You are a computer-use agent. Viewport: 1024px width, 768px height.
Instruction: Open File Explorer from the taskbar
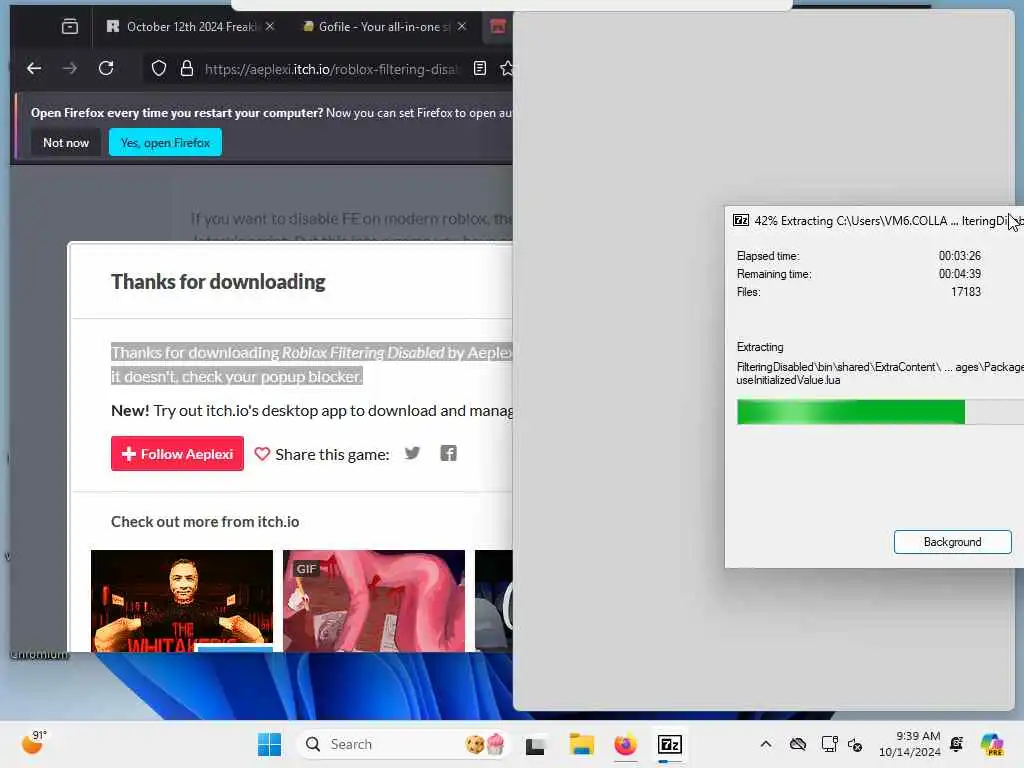pos(581,744)
